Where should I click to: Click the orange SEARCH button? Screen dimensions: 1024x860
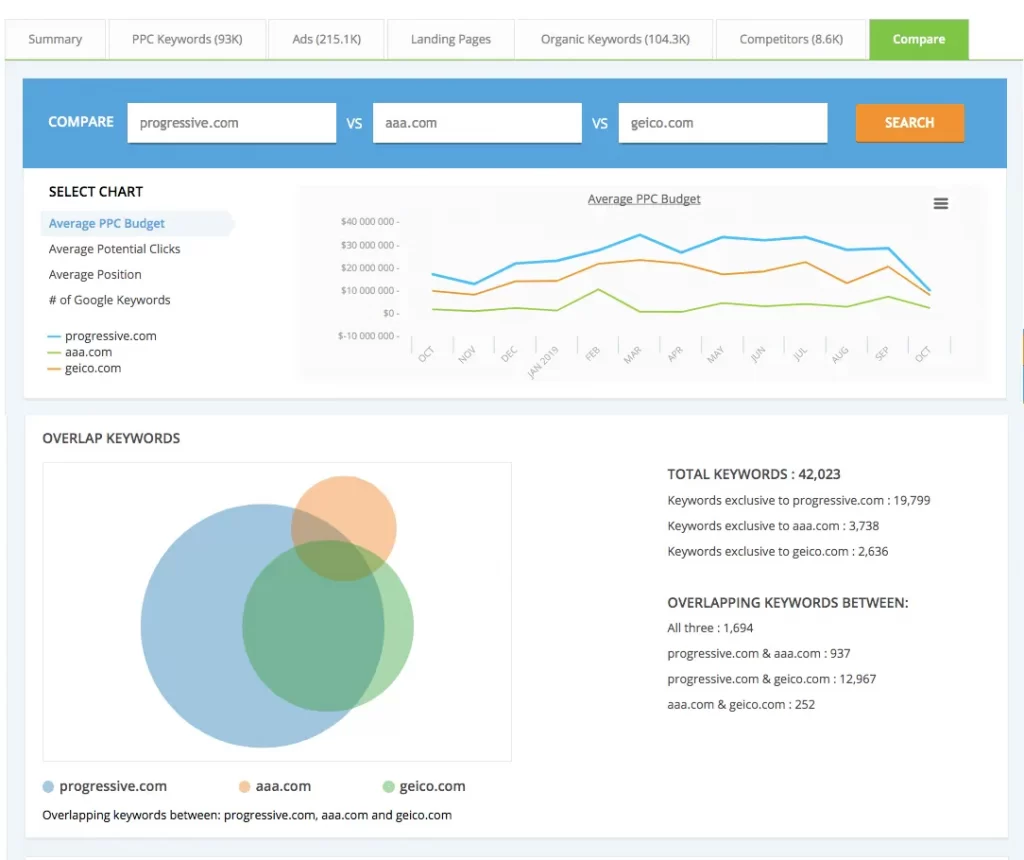(x=910, y=123)
